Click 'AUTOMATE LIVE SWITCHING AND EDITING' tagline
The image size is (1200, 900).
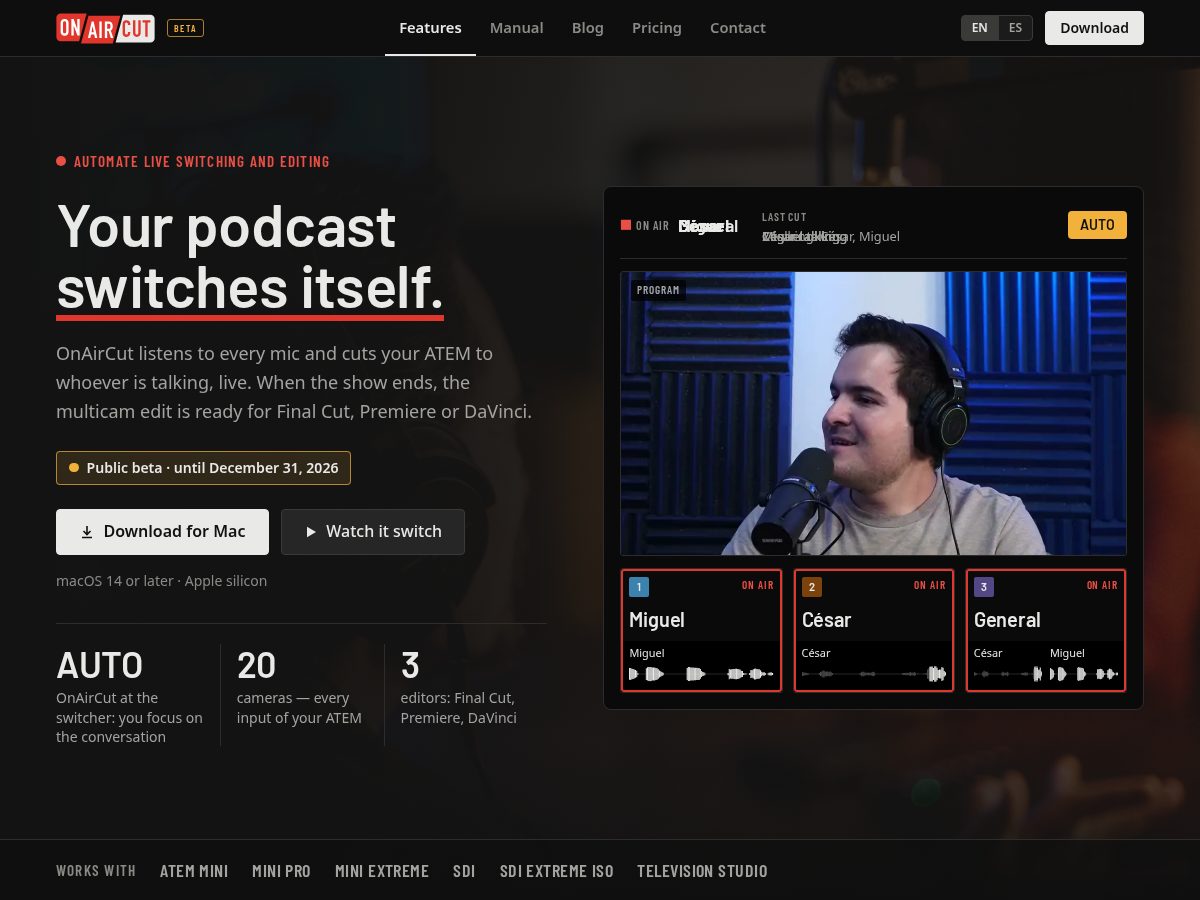point(201,161)
